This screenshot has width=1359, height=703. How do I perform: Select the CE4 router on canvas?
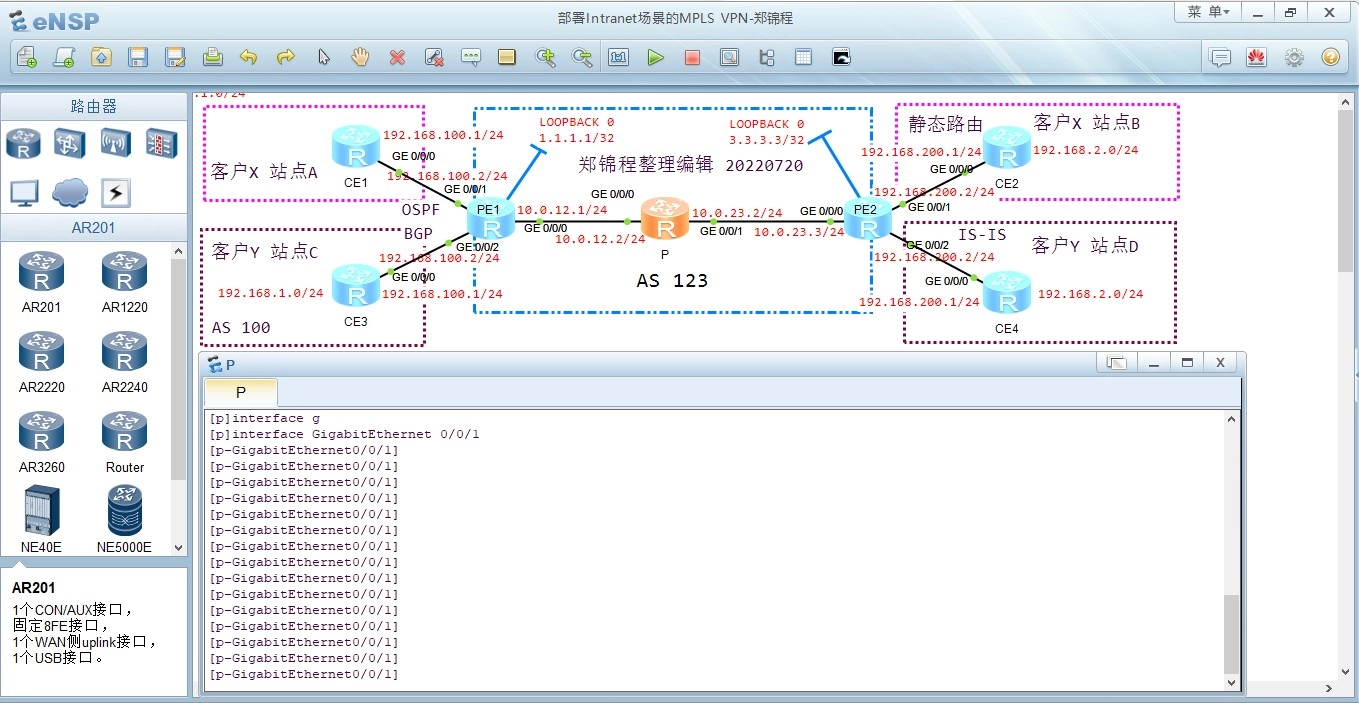pos(1006,293)
